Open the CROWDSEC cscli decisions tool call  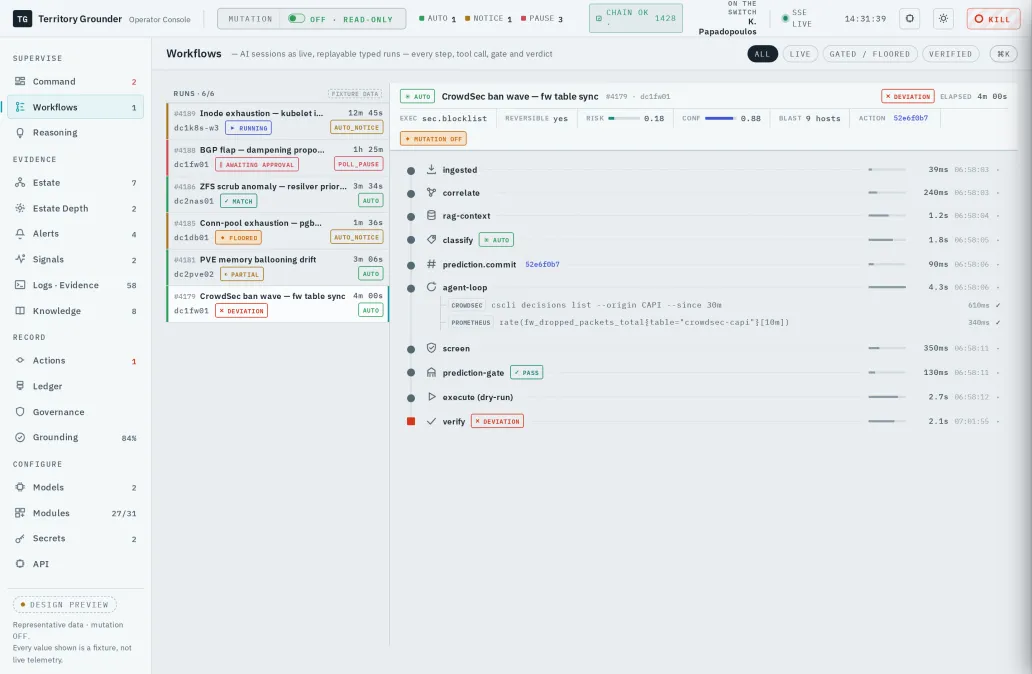[724, 305]
